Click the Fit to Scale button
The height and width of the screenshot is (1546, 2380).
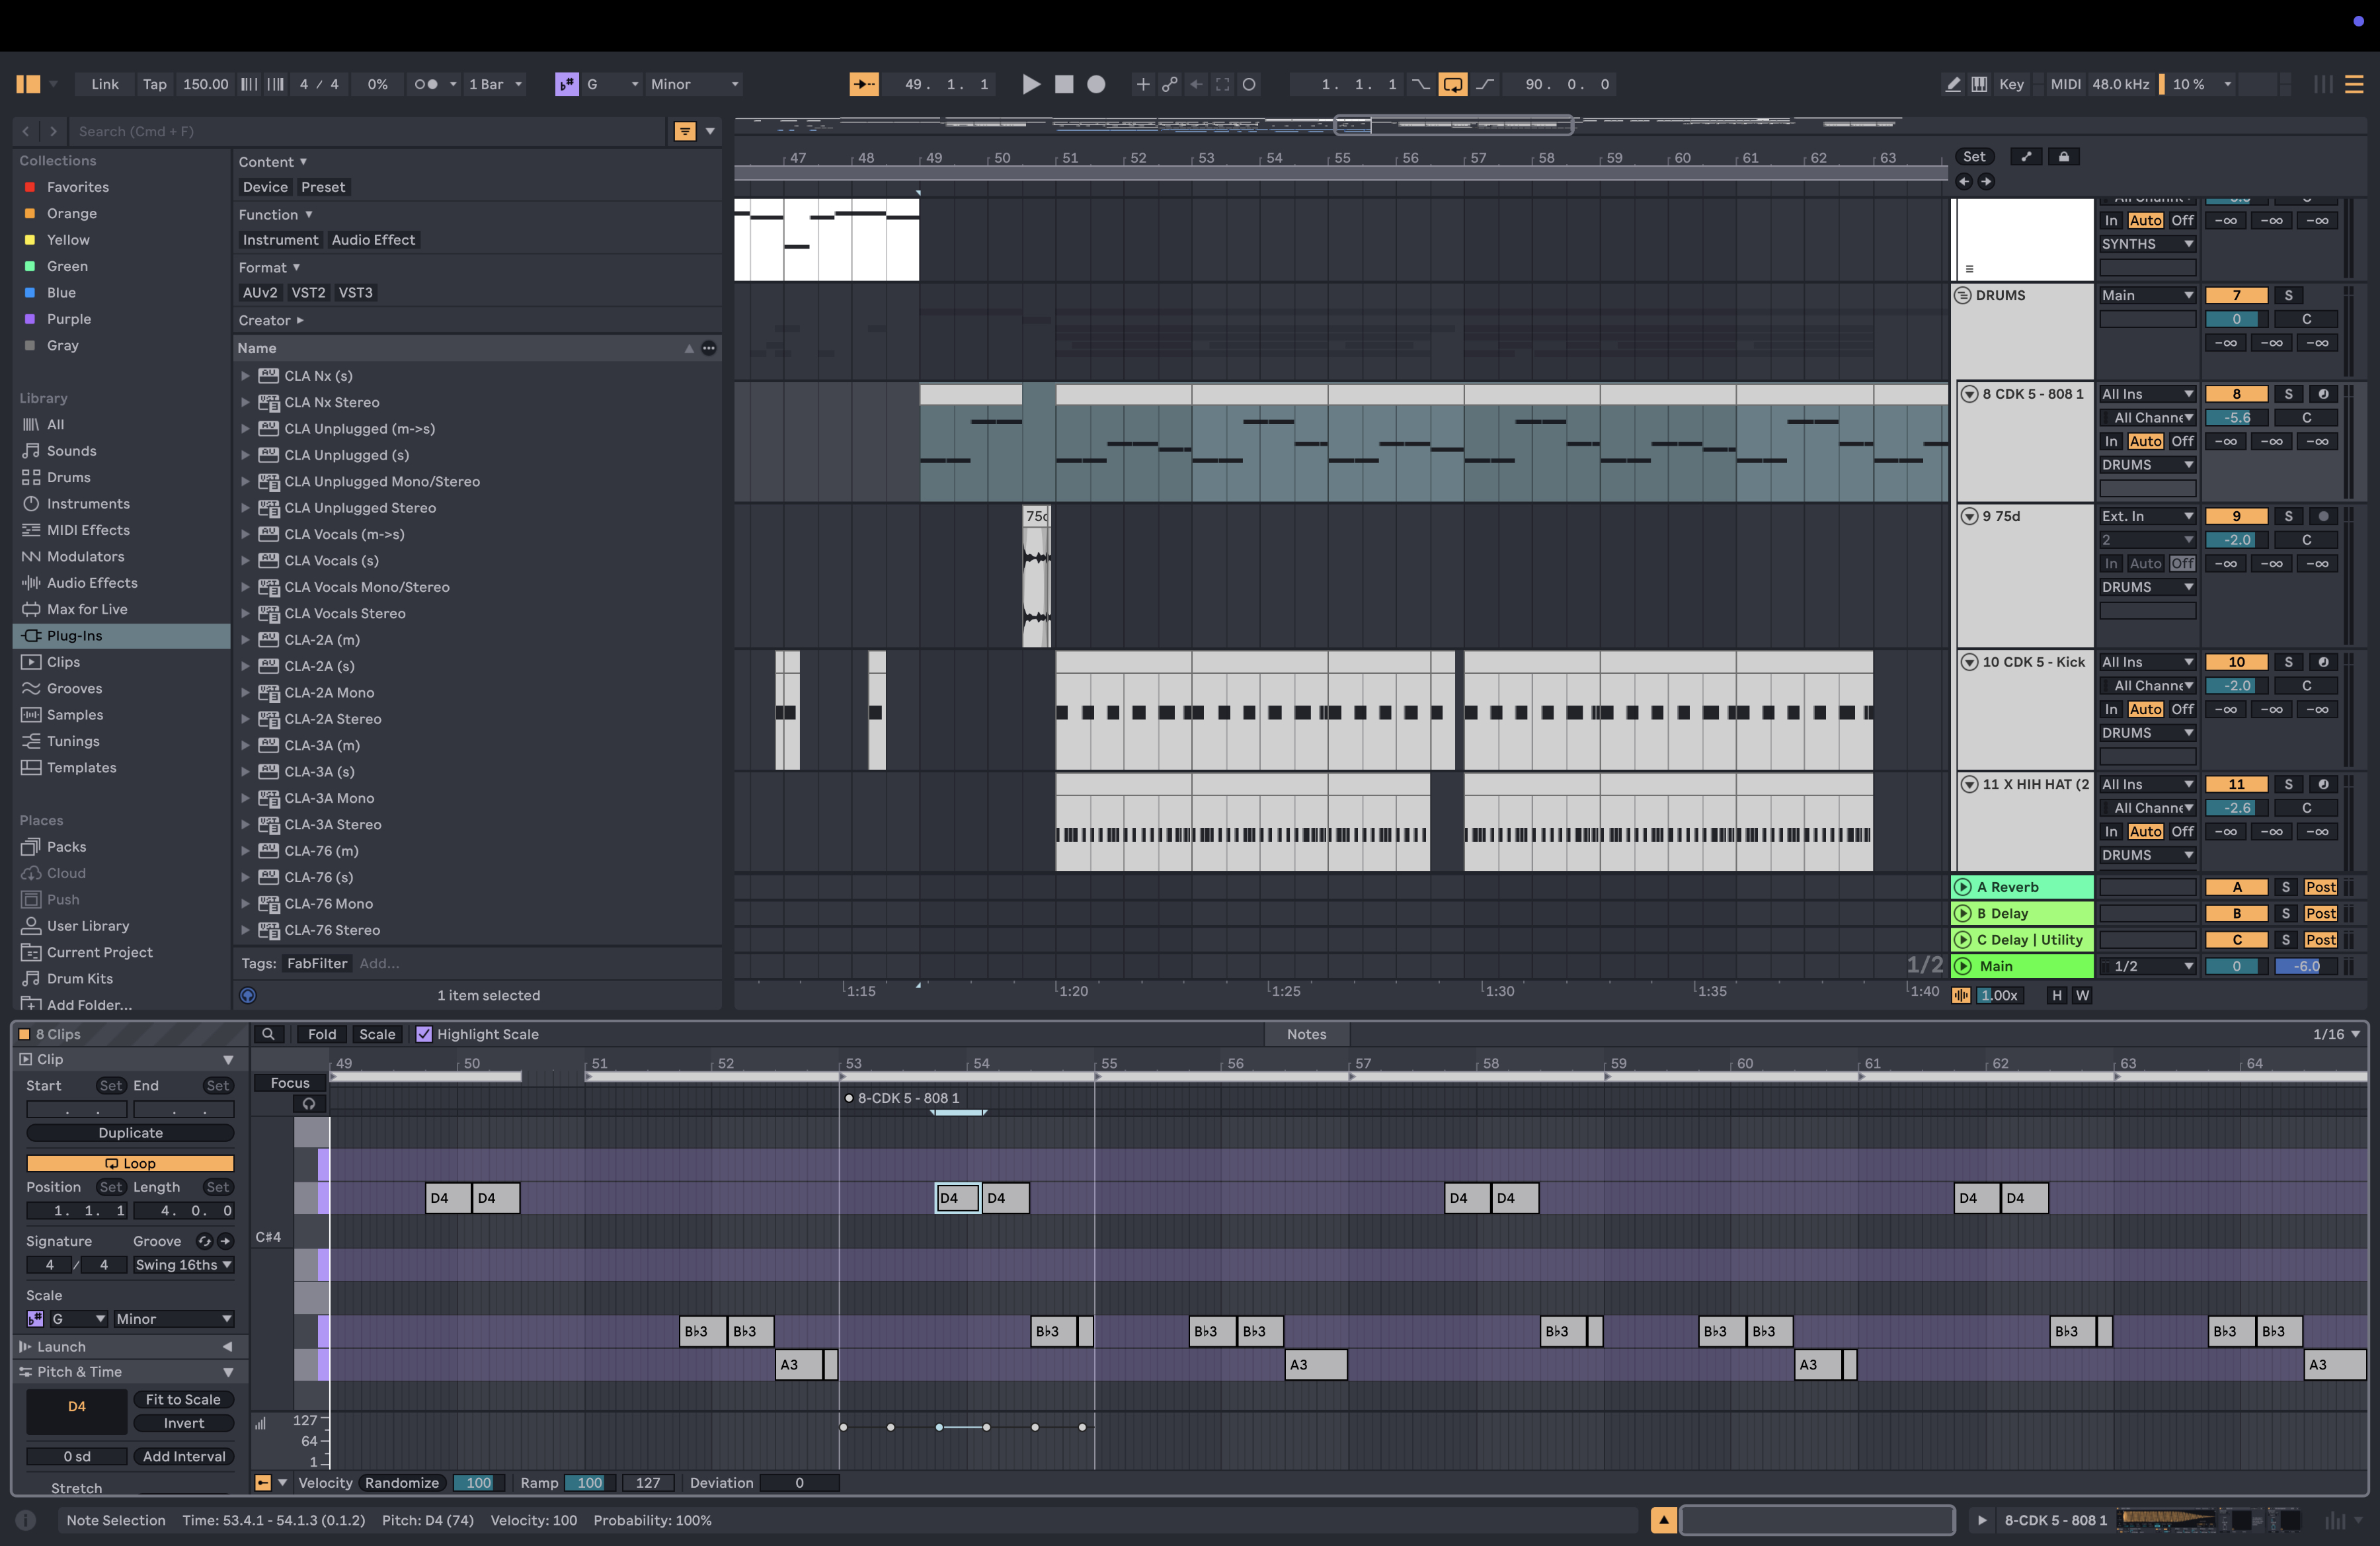point(183,1400)
